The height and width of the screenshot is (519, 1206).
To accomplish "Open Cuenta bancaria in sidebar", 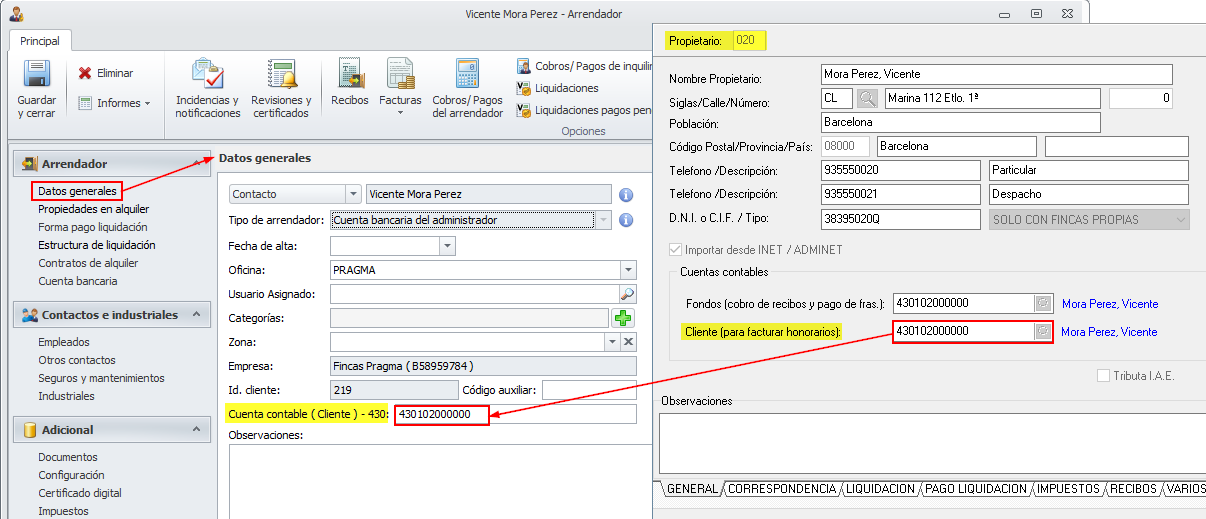I will (78, 281).
